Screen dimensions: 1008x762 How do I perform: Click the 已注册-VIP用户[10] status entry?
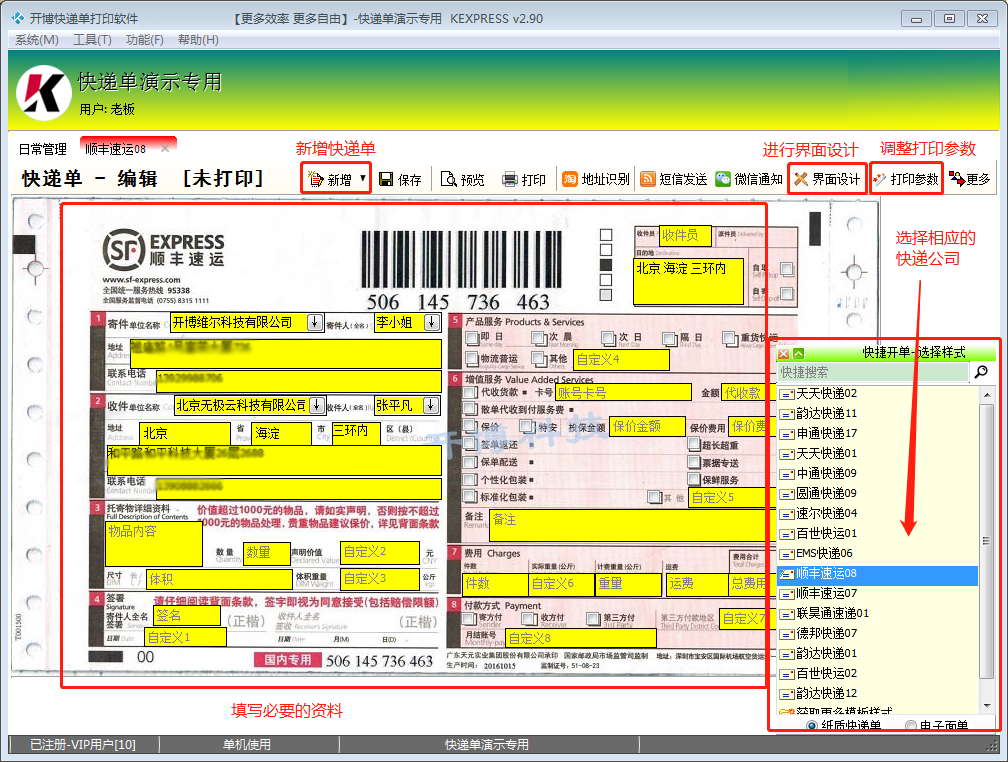pyautogui.click(x=83, y=745)
